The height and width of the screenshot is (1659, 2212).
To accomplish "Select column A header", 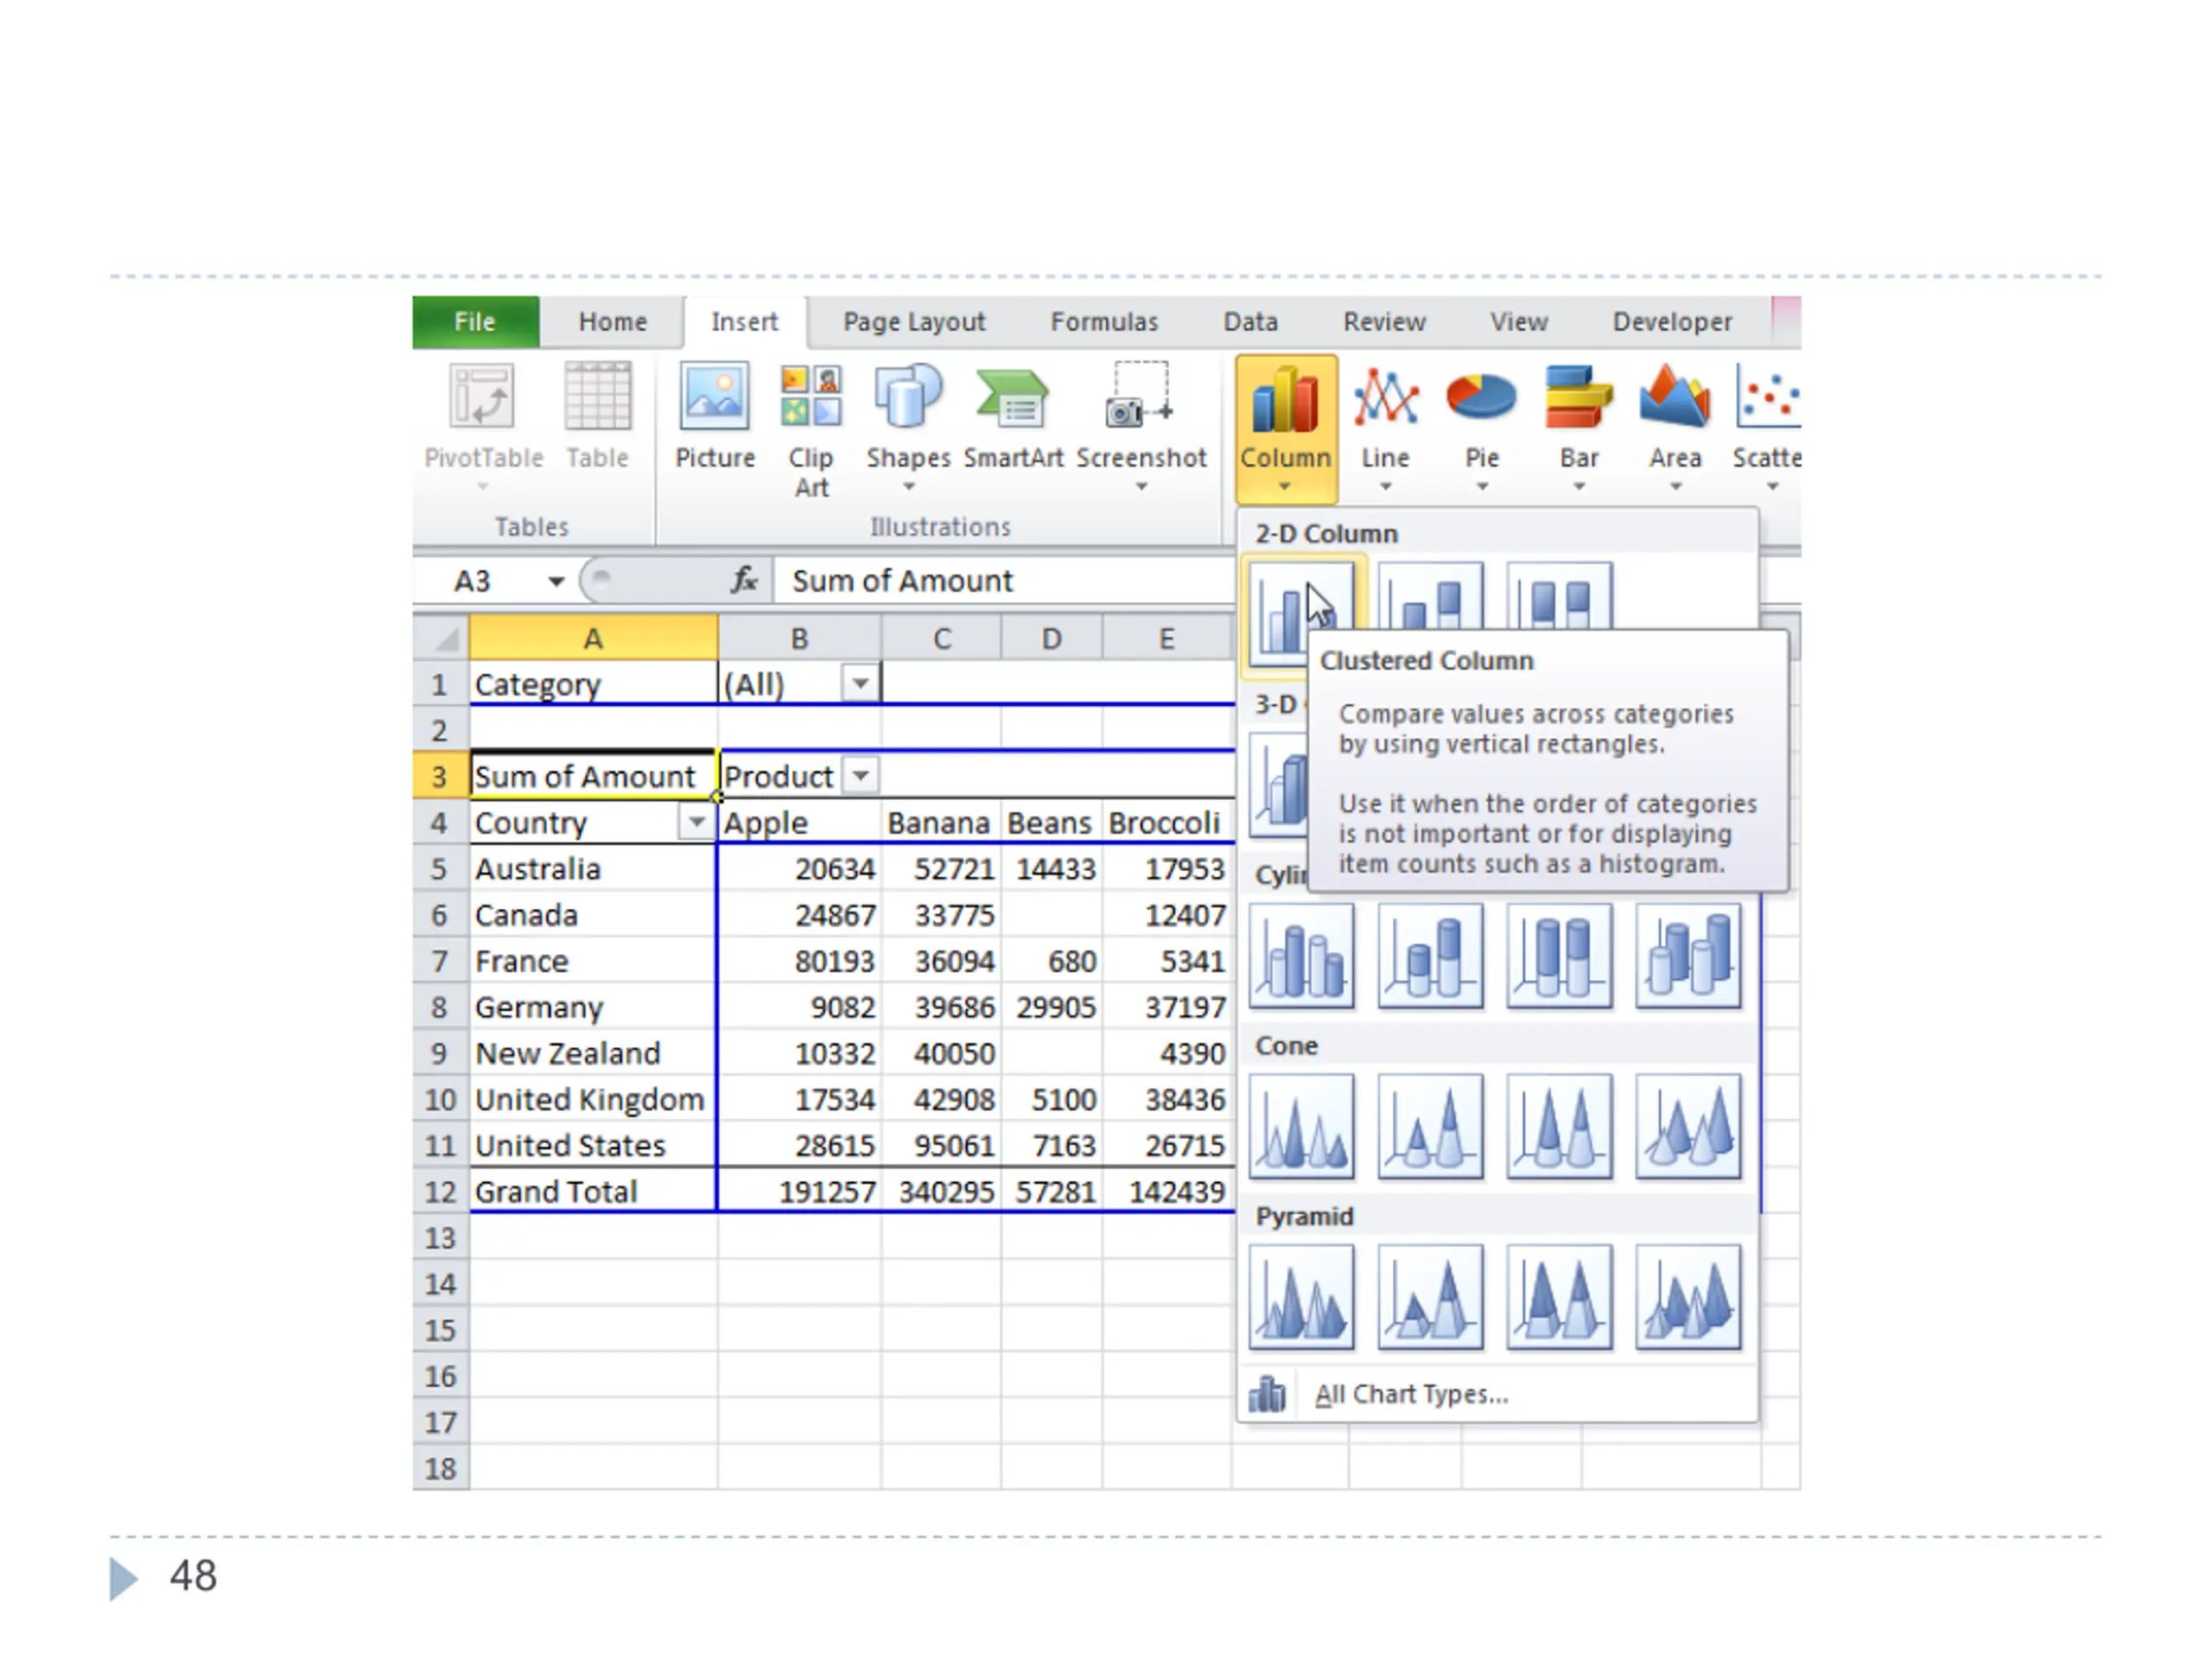I will pyautogui.click(x=593, y=638).
